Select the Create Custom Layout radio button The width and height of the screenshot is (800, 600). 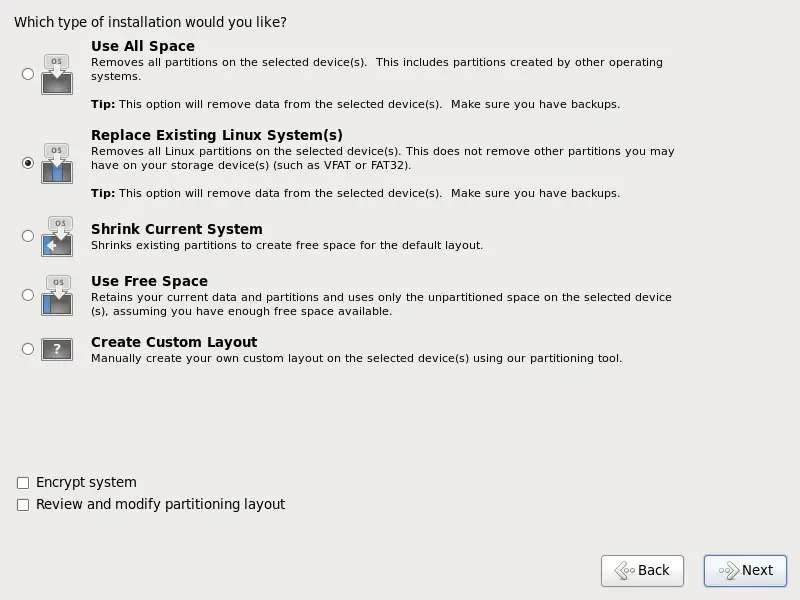[28, 349]
